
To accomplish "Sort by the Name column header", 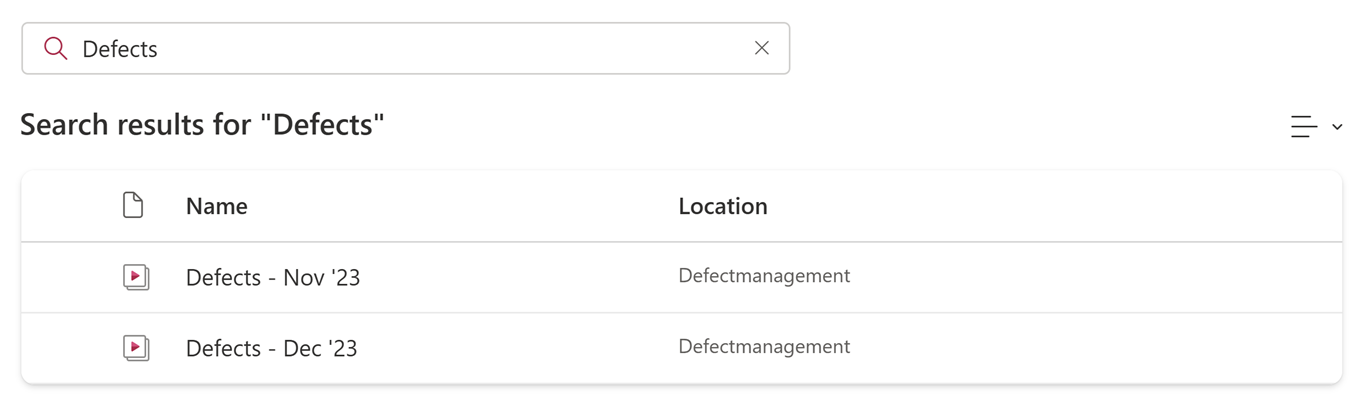I will (x=217, y=206).
